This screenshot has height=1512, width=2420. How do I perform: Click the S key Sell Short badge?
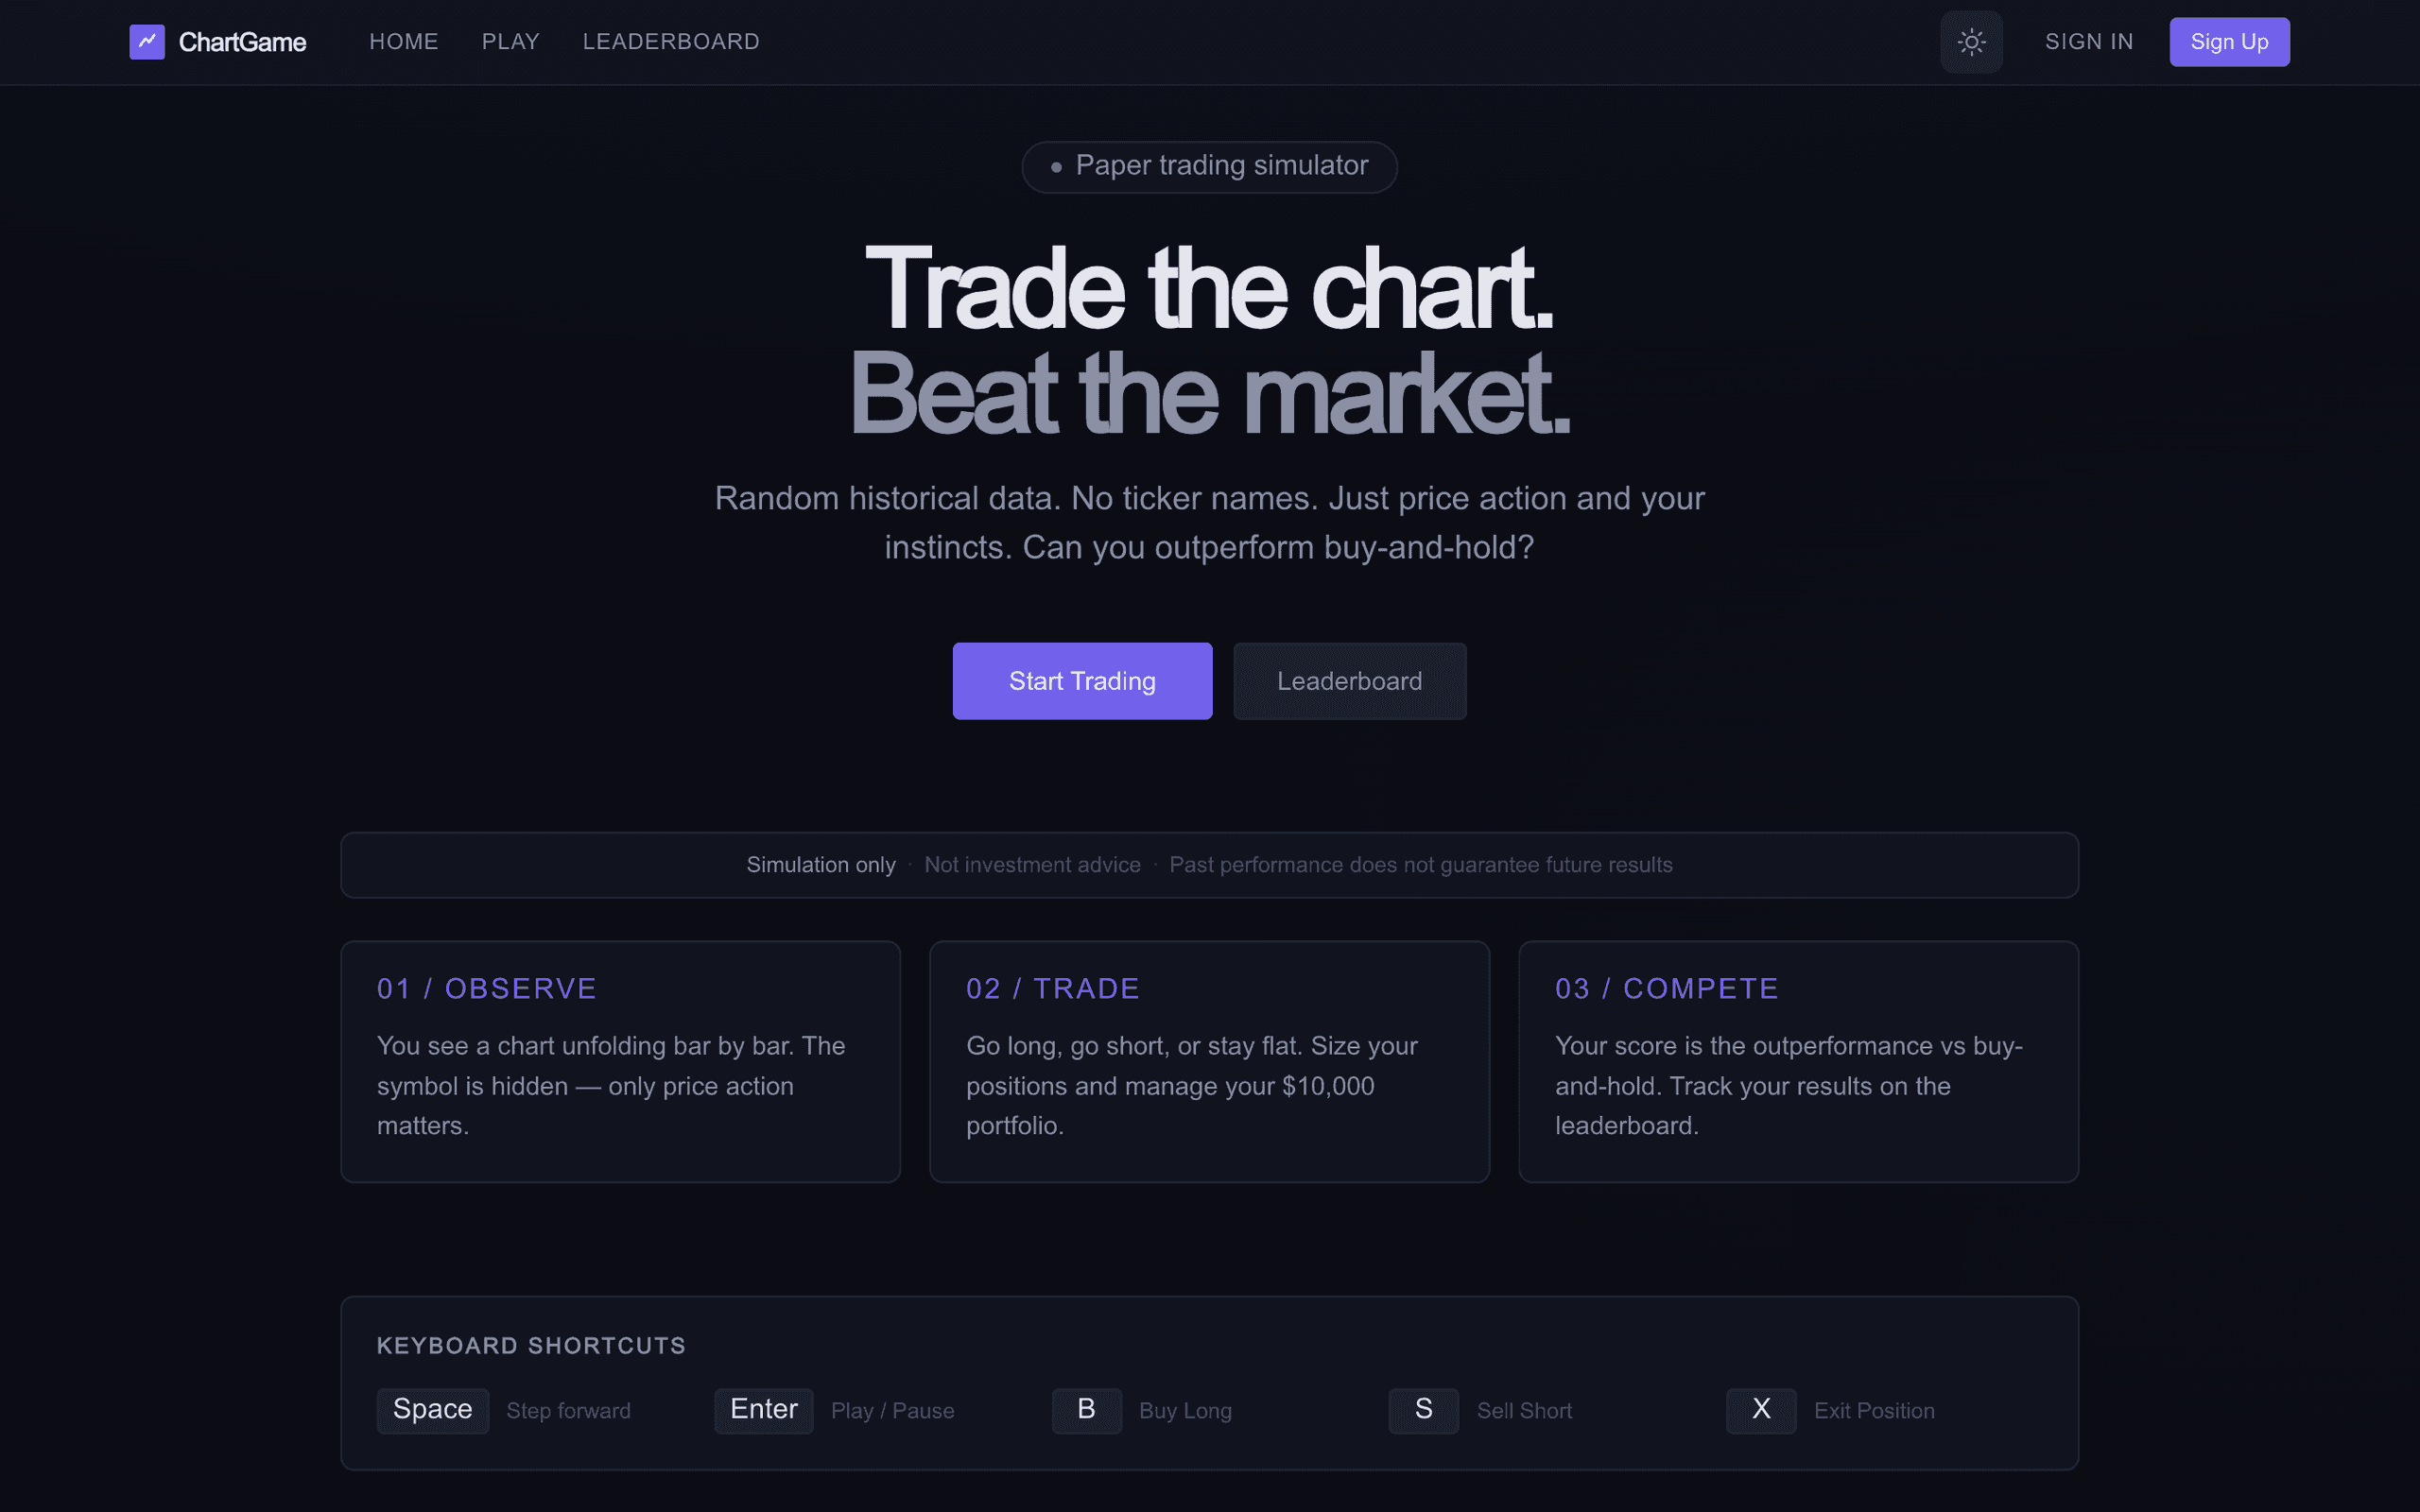(1423, 1410)
